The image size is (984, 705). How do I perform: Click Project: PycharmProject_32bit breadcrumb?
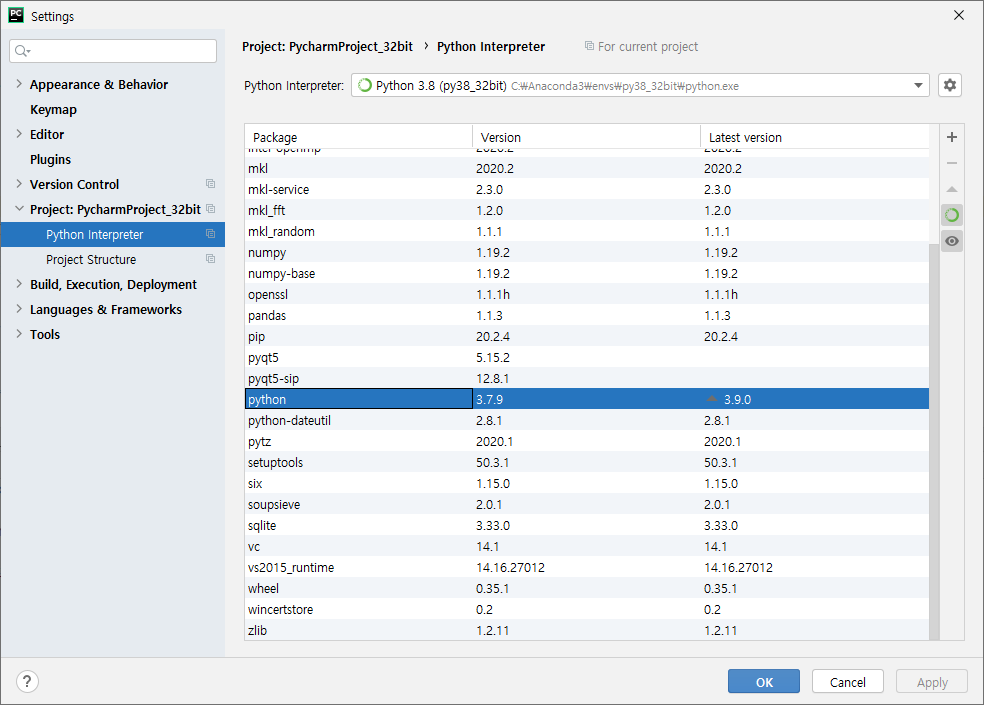tap(328, 46)
